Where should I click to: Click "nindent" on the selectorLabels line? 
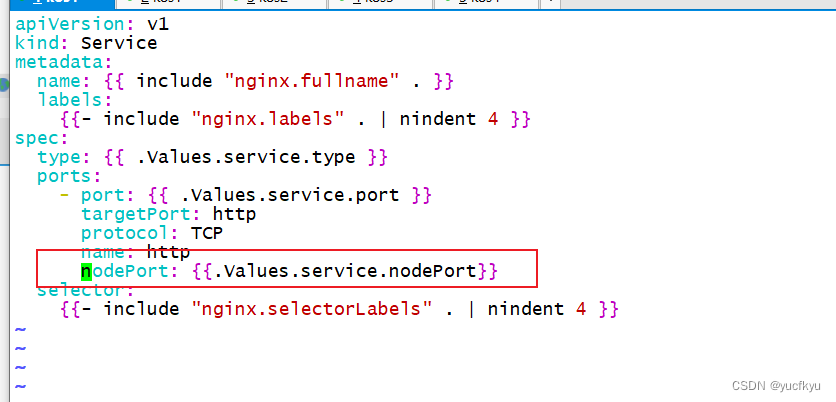[526, 309]
